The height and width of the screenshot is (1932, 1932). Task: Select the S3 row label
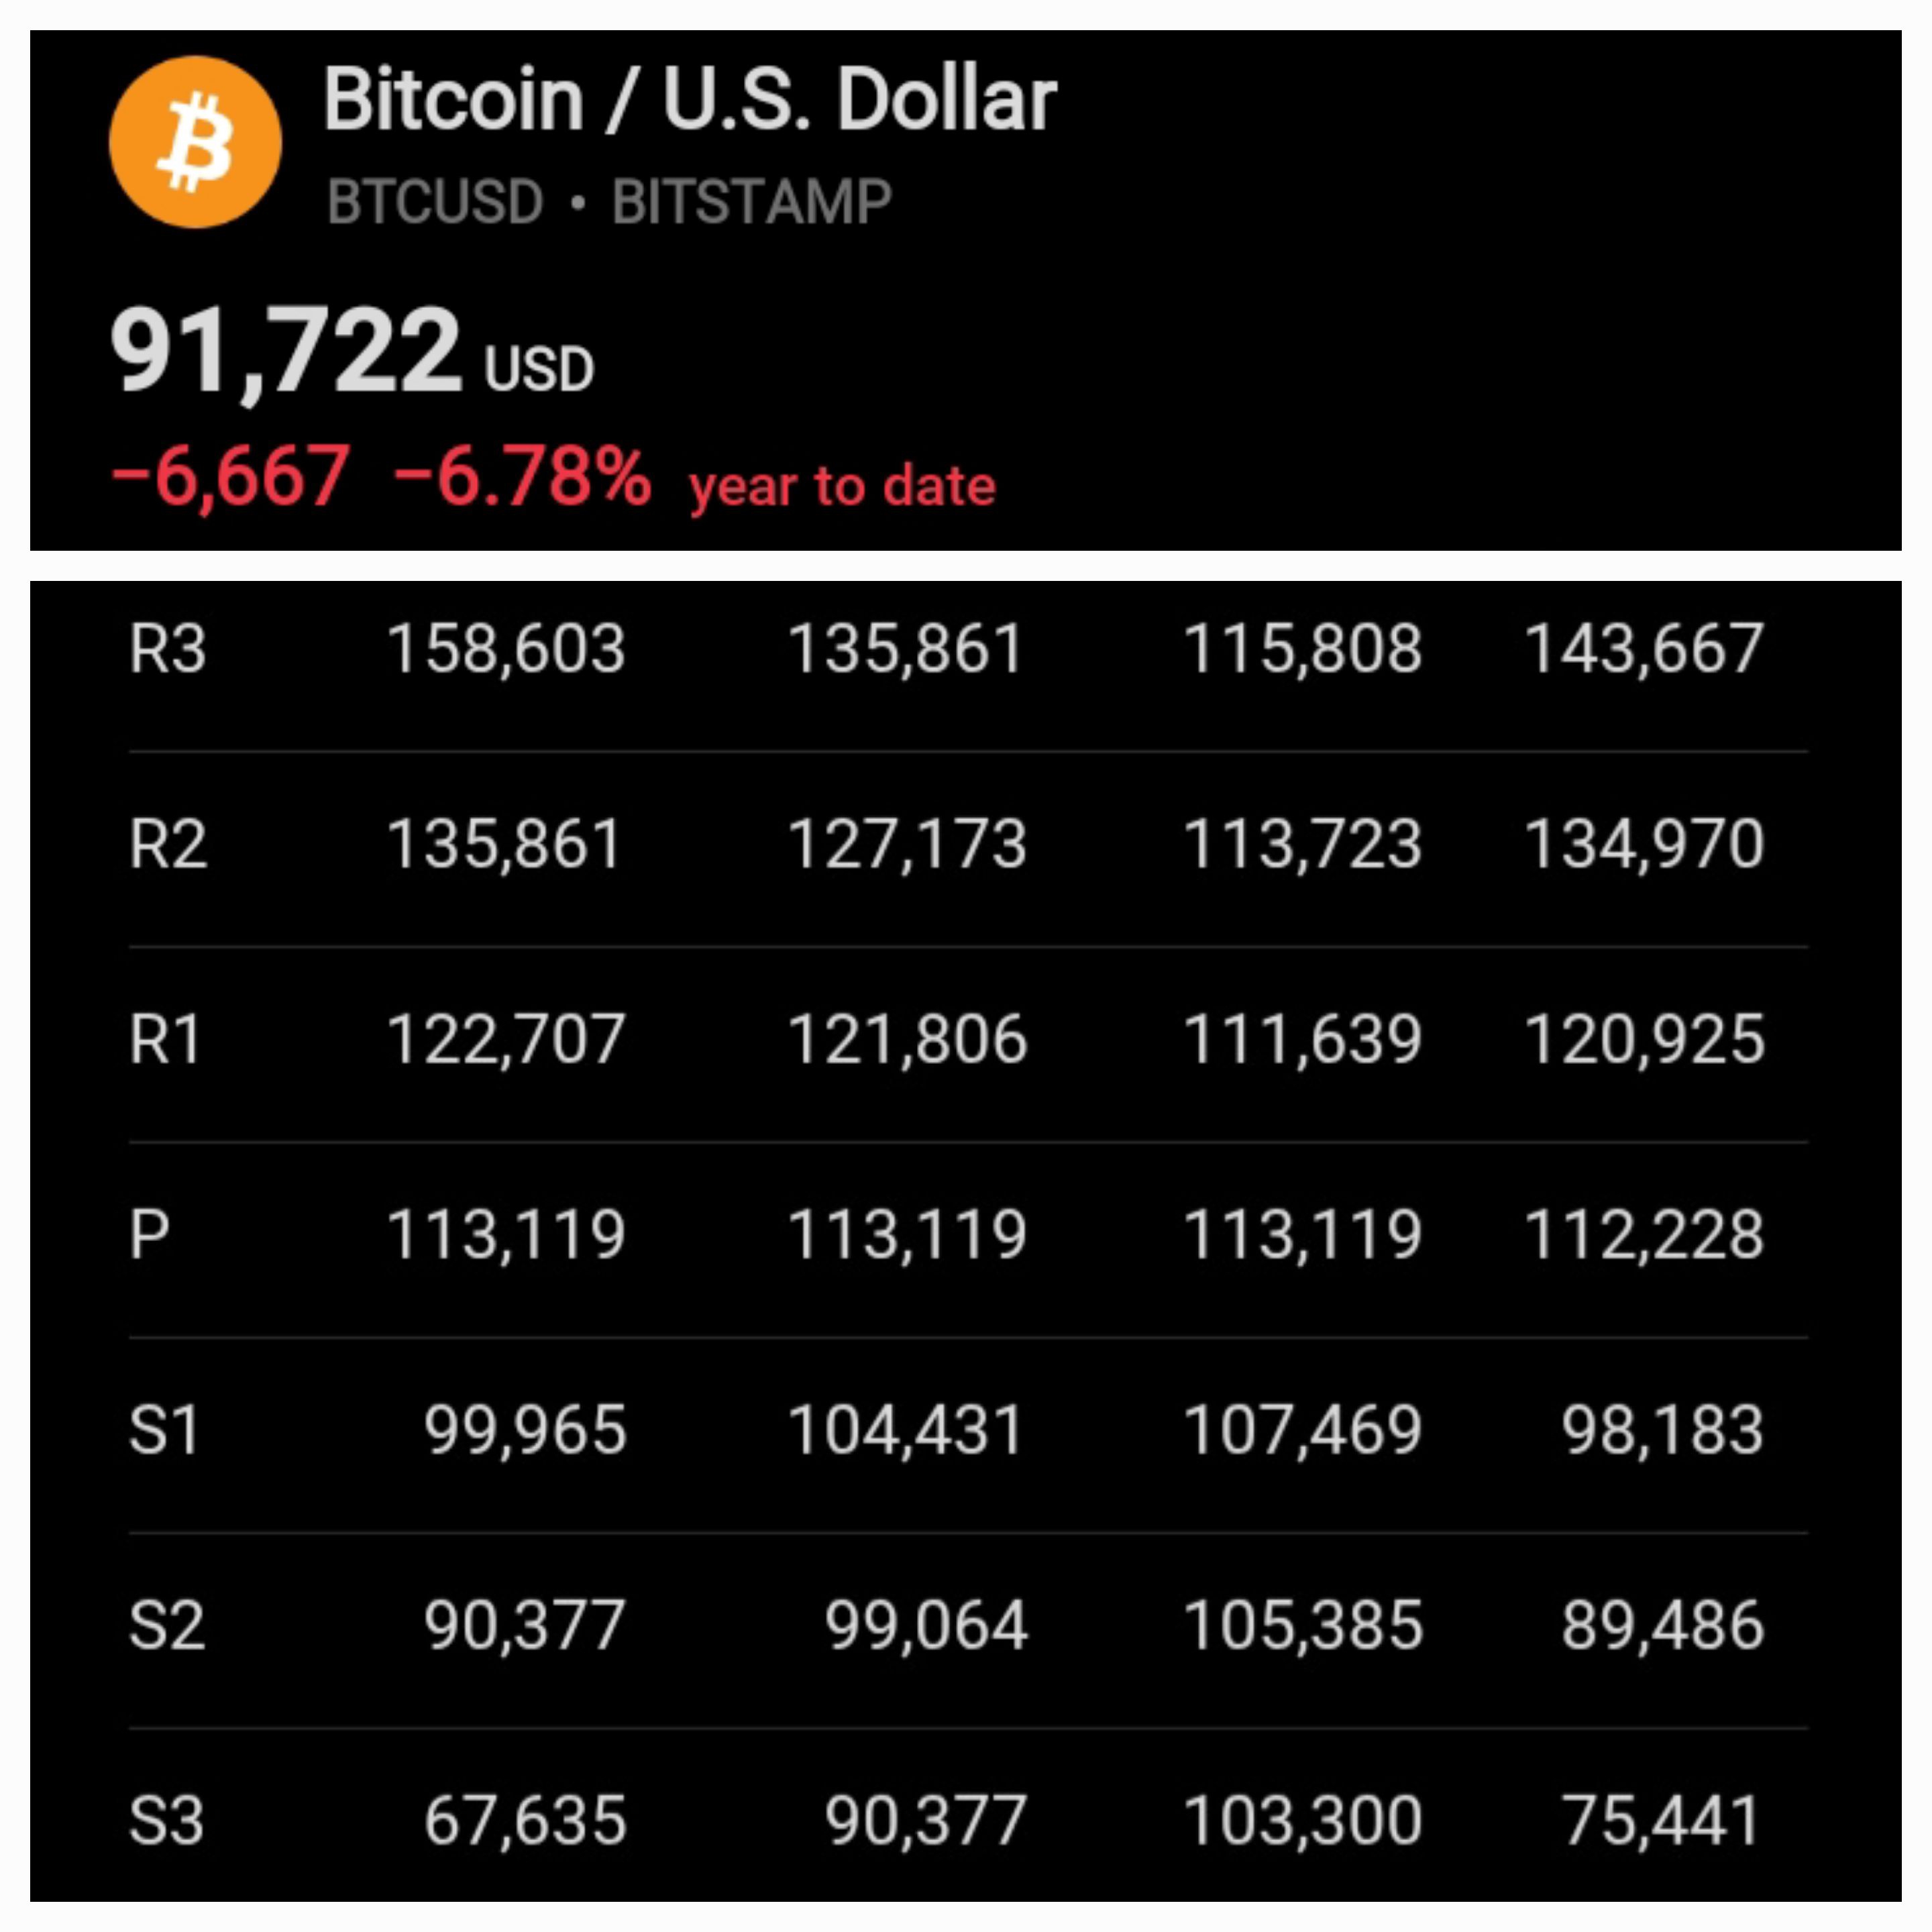[x=167, y=1819]
